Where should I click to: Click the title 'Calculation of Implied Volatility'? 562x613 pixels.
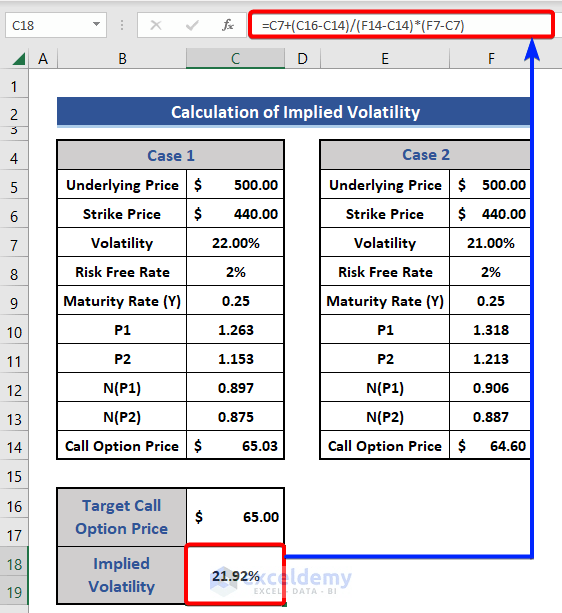click(294, 112)
